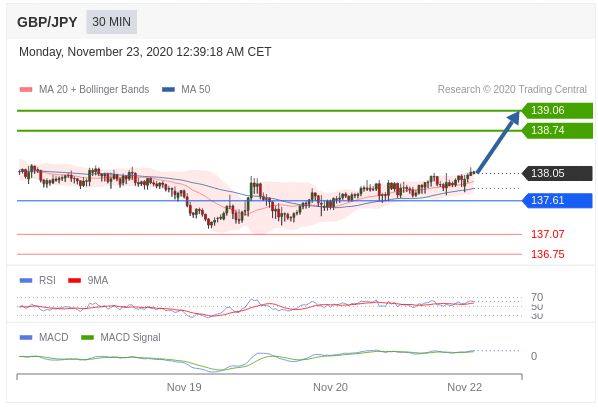This screenshot has height=408, width=598.
Task: Click the MA 20 + Bollinger Bands legend swatch
Action: [x=26, y=90]
